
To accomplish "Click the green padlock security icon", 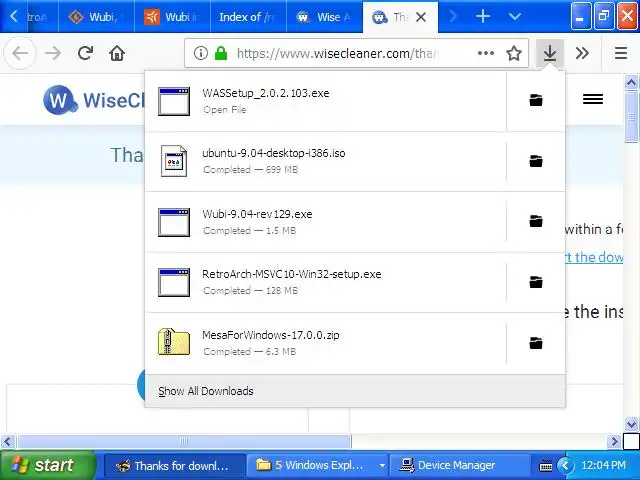I will point(221,53).
